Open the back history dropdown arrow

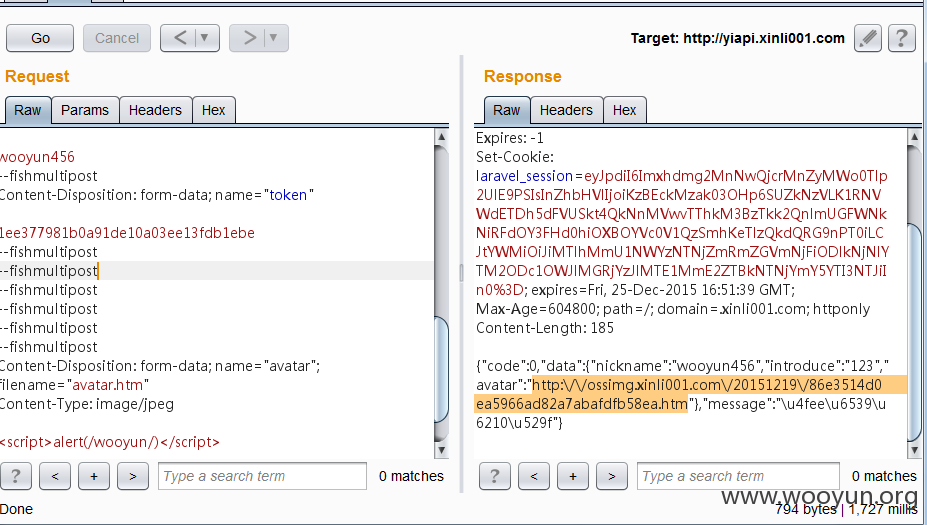click(x=205, y=38)
